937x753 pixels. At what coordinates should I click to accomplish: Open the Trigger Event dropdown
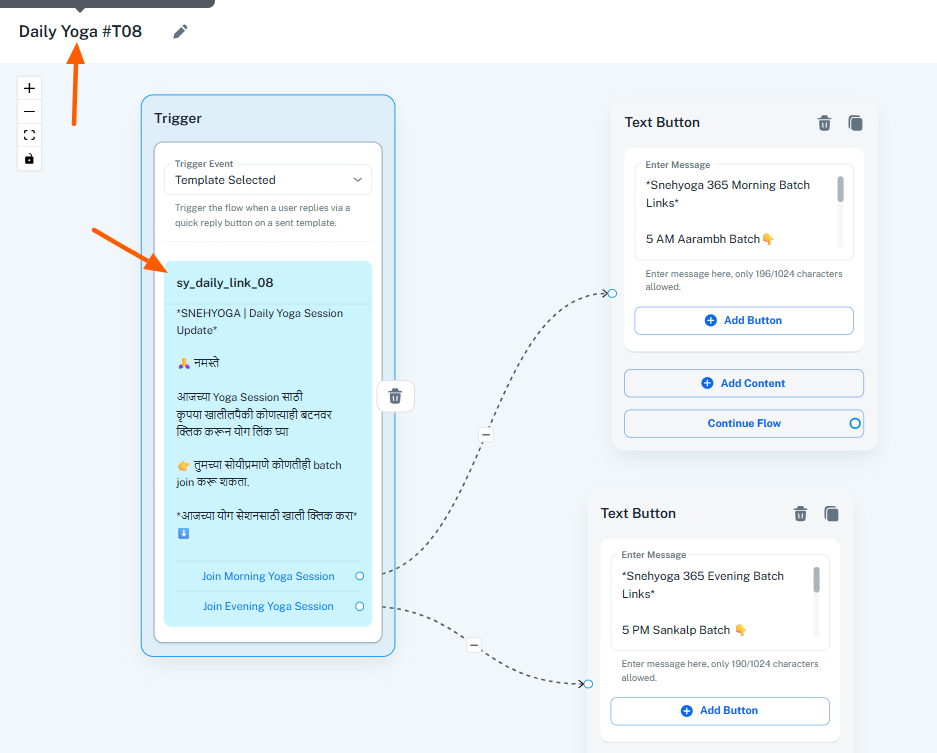(268, 180)
